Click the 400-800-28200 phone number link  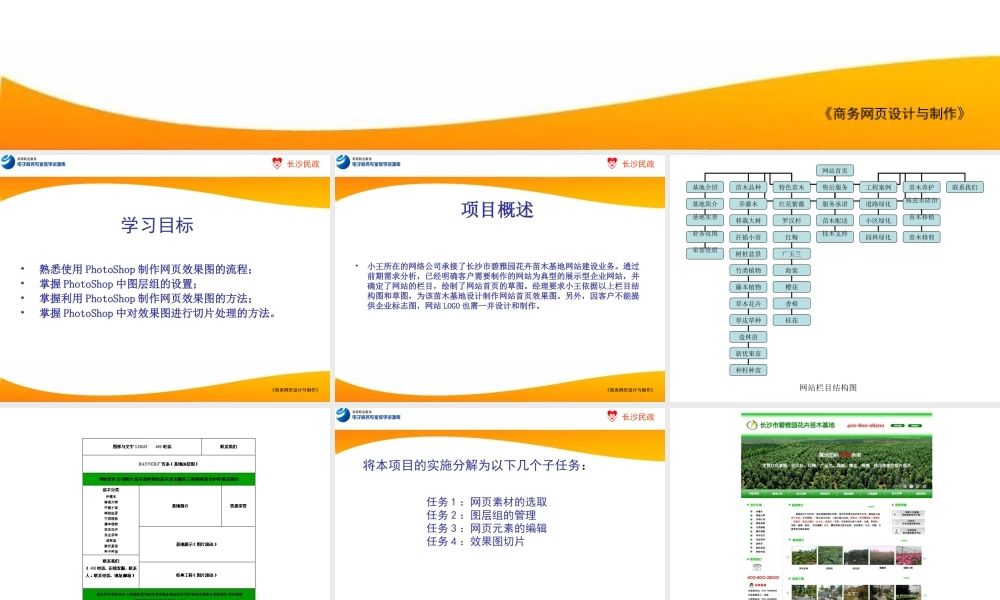click(x=866, y=425)
